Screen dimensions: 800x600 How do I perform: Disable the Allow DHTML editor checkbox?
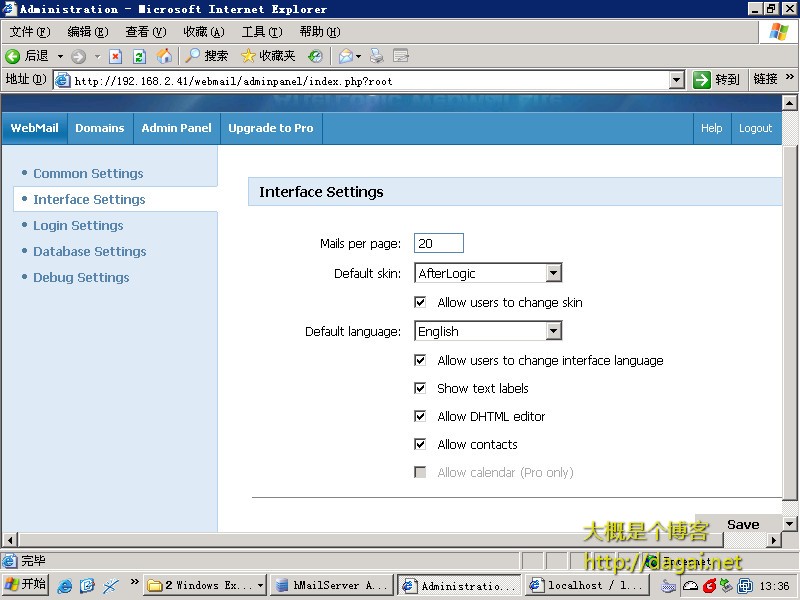(420, 416)
